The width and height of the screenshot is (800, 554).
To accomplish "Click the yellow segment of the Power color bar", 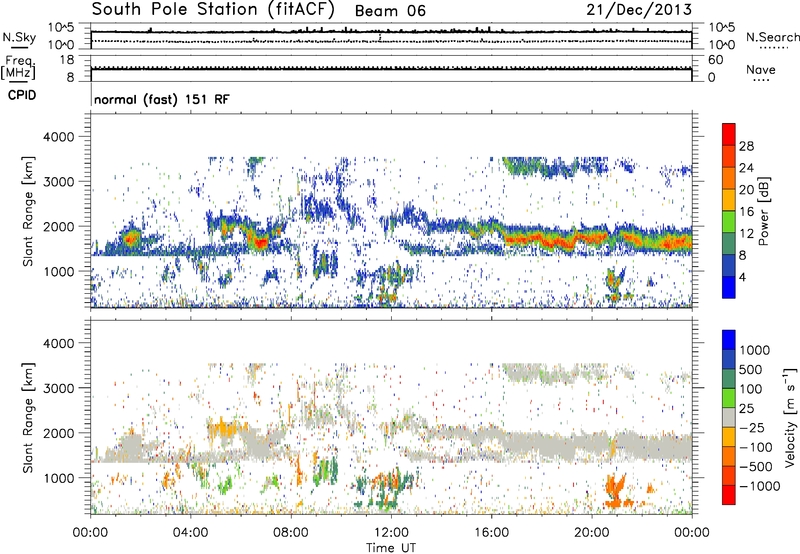I will pyautogui.click(x=729, y=200).
